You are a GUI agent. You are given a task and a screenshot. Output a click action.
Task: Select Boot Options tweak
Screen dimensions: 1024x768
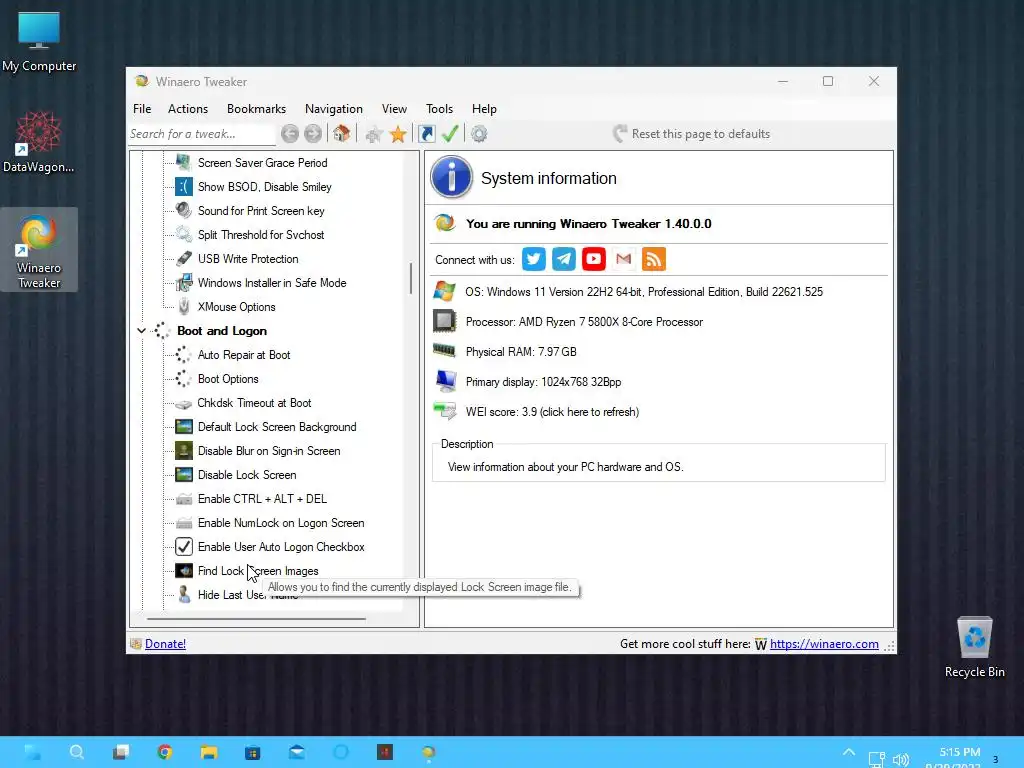(x=228, y=379)
